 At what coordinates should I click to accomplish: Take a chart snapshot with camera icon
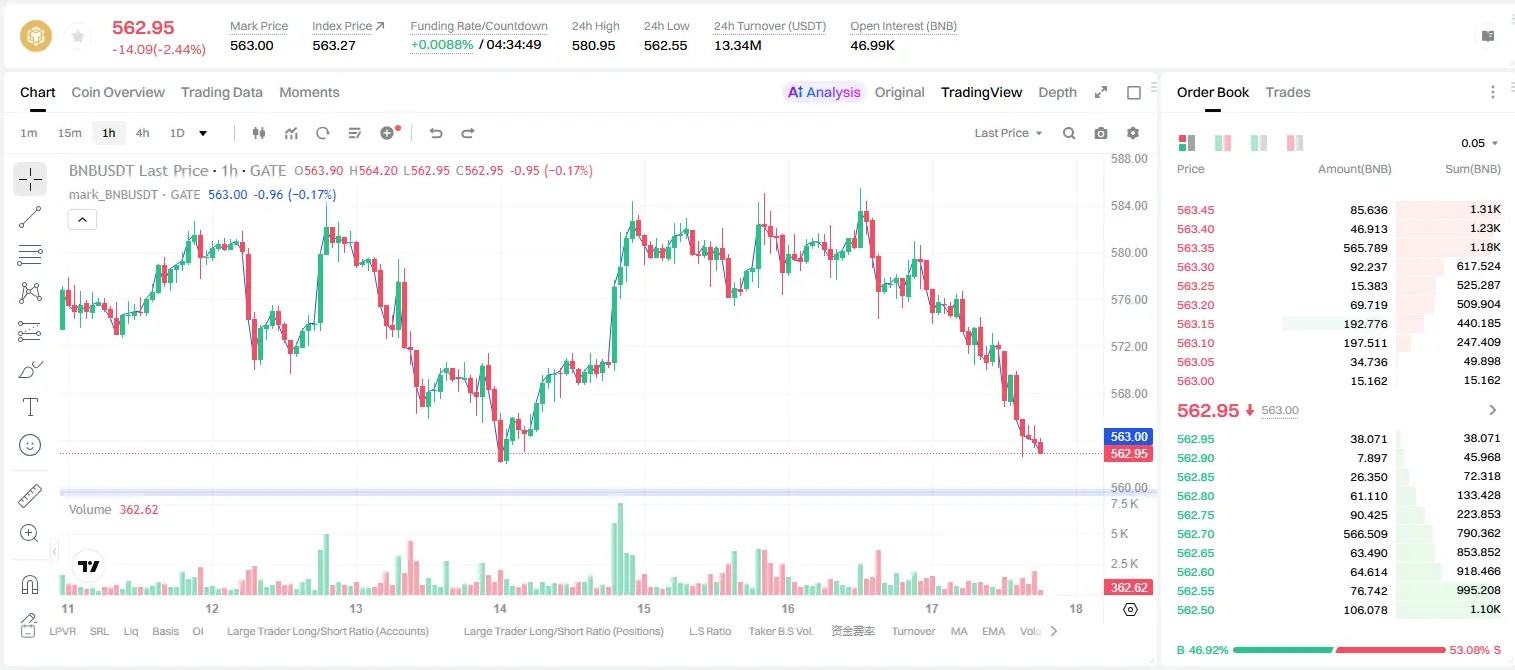click(1101, 133)
